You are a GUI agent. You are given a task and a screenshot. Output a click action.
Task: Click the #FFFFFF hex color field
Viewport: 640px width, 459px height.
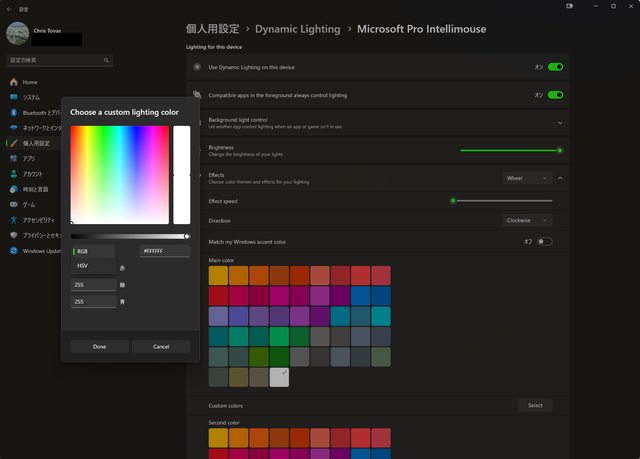[x=165, y=251]
